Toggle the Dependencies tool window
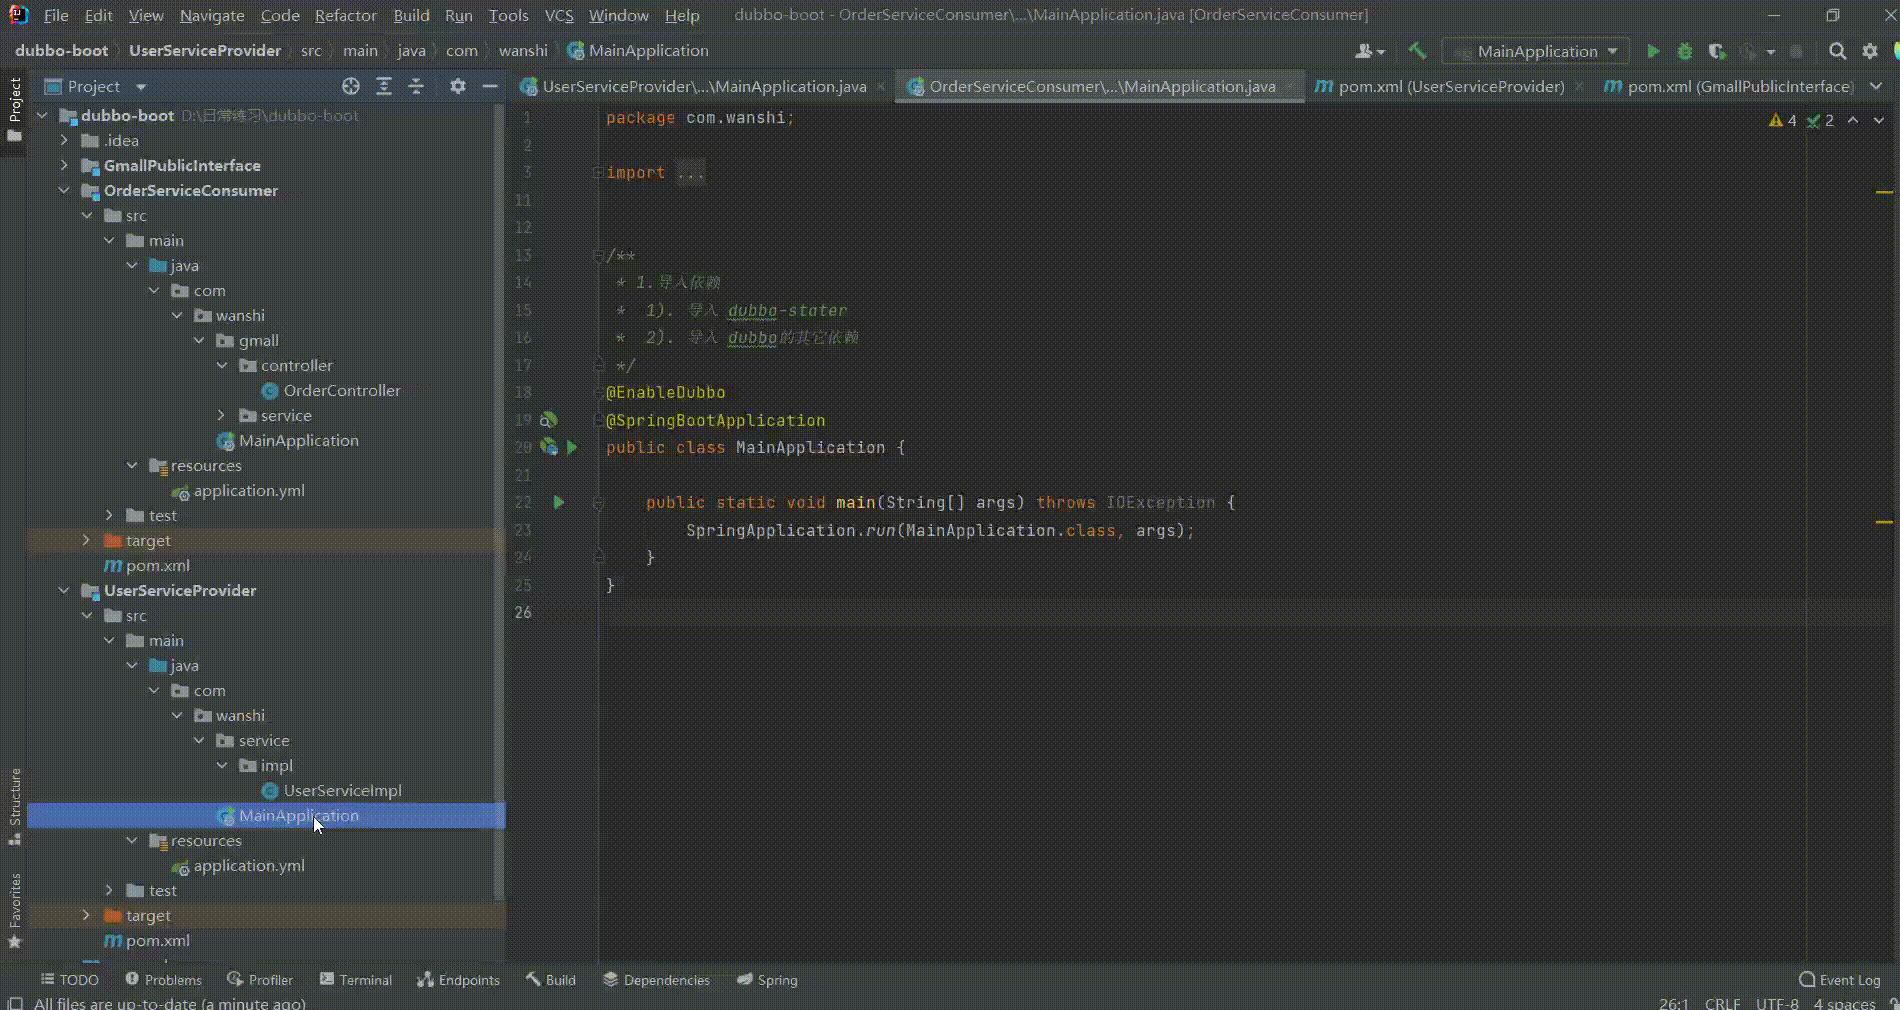This screenshot has width=1900, height=1010. pyautogui.click(x=656, y=980)
